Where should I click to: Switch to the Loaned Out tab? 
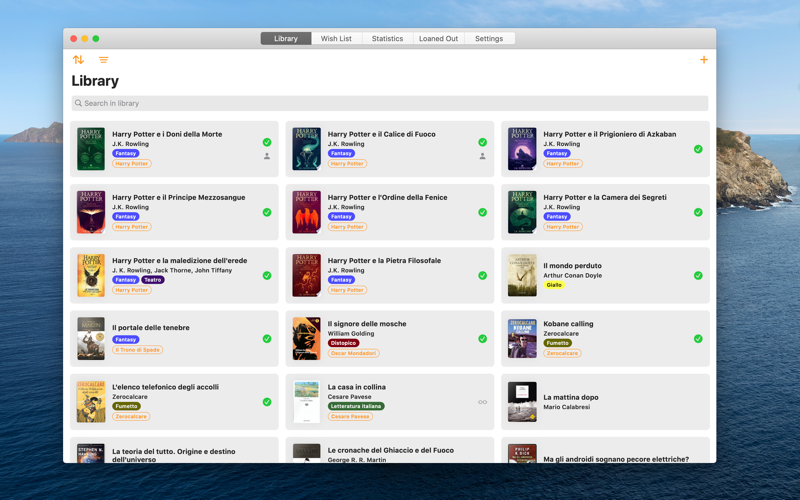point(438,38)
